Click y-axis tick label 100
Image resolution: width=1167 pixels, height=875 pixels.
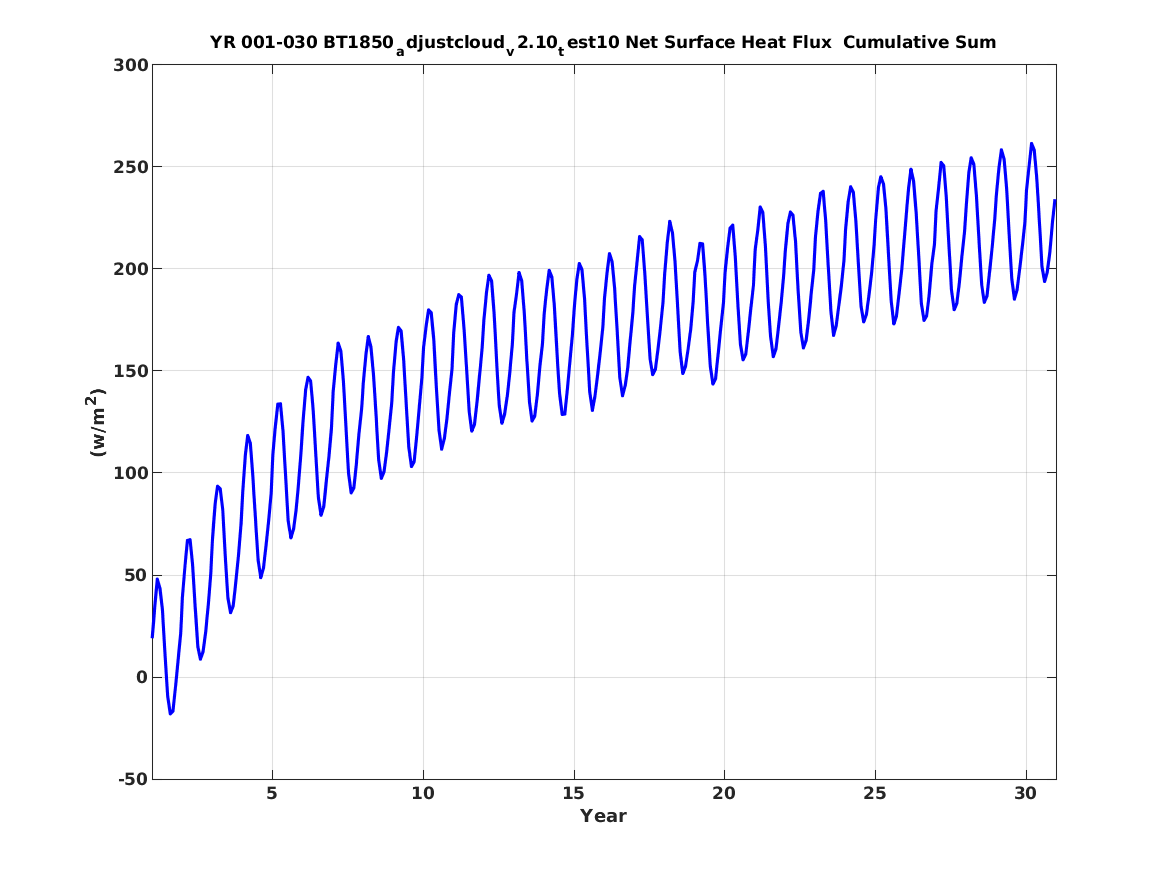point(131,473)
